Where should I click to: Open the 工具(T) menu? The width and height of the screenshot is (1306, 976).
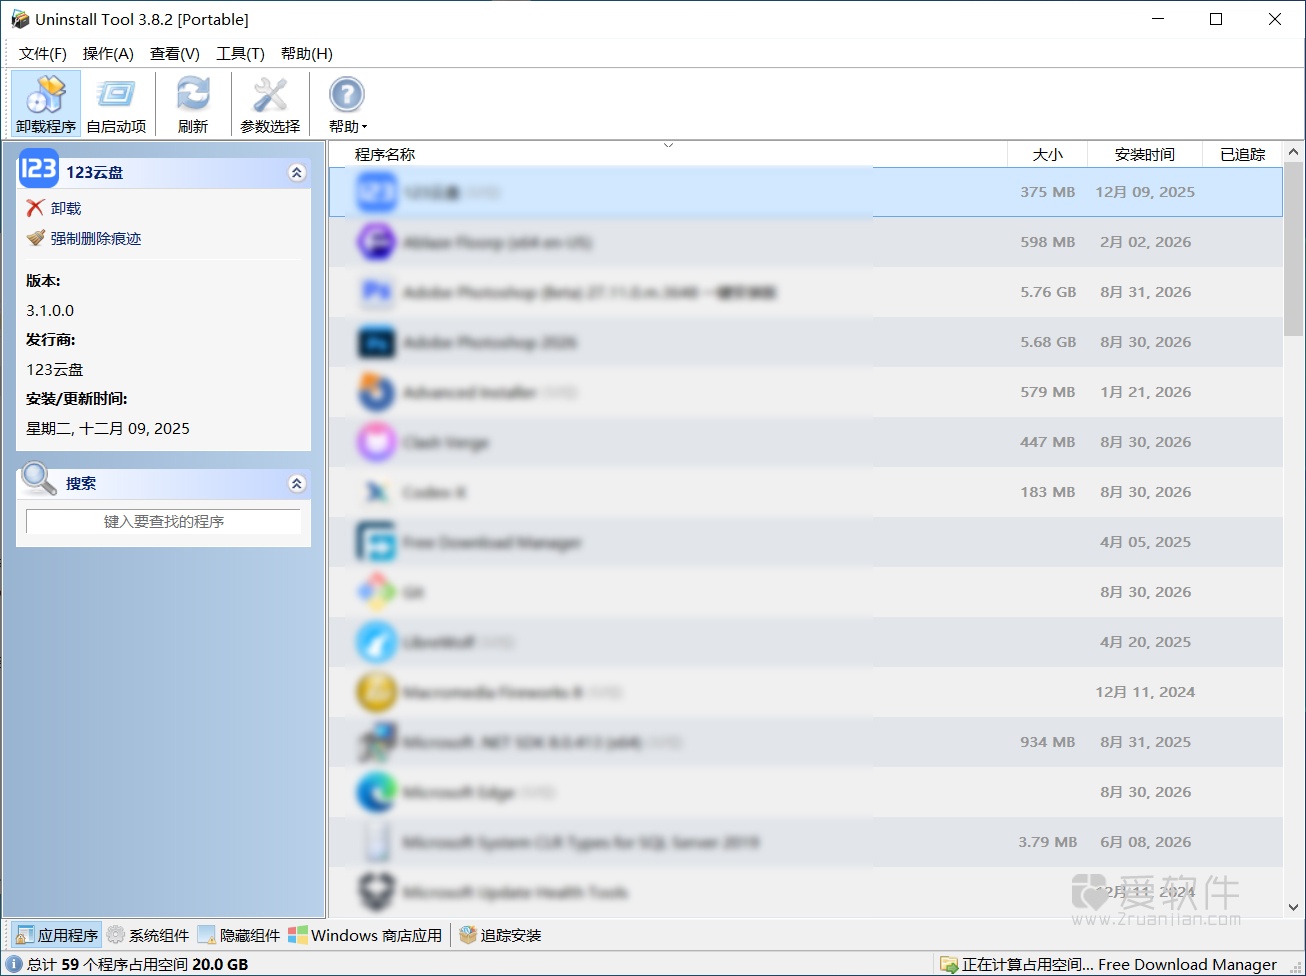[240, 54]
